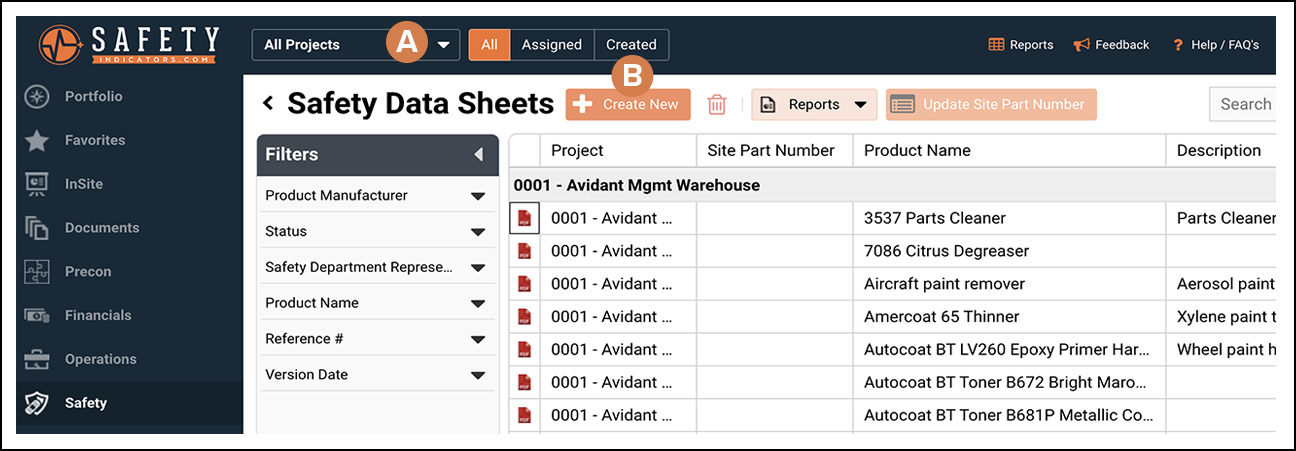Open PDF icon for Aircraft paint remover
1296x451 pixels.
tap(524, 284)
